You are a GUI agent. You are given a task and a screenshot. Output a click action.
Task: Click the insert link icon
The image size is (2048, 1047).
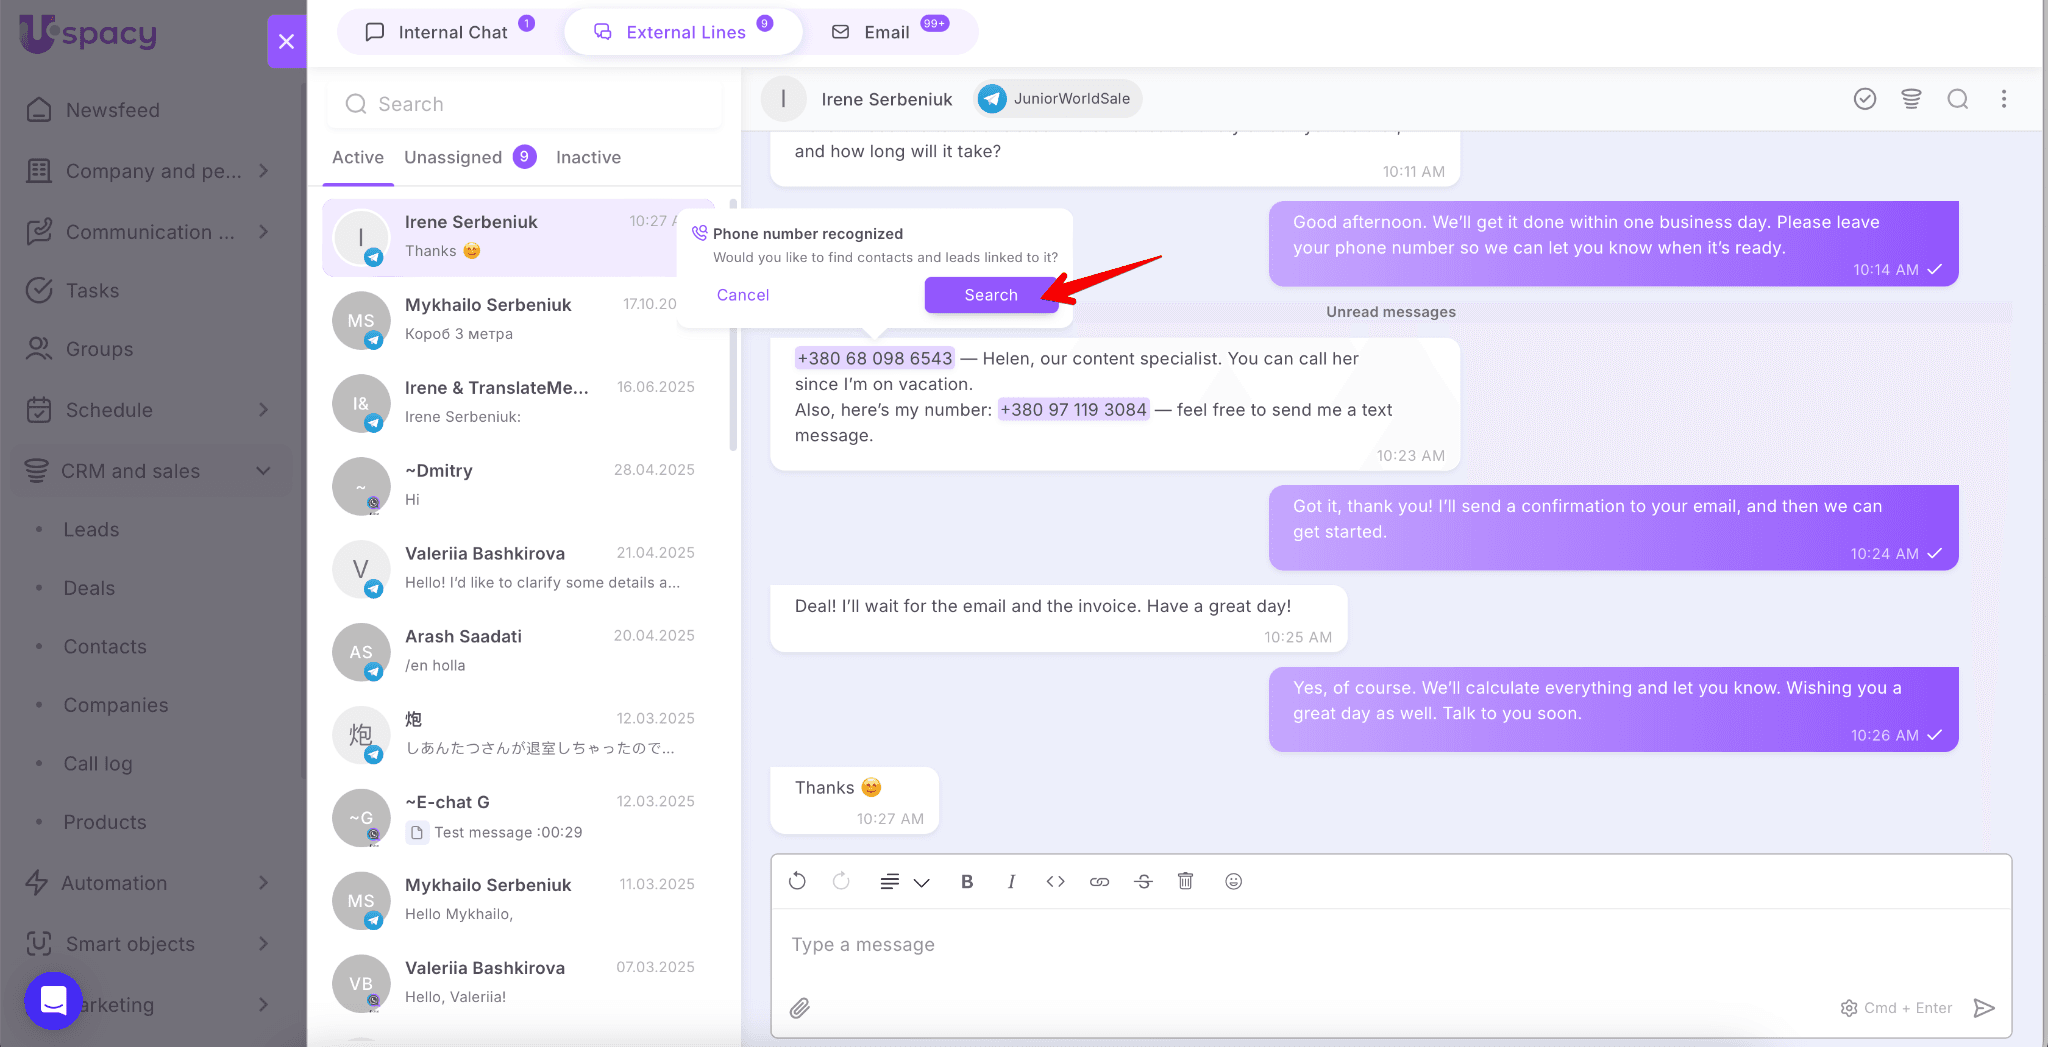[1099, 881]
